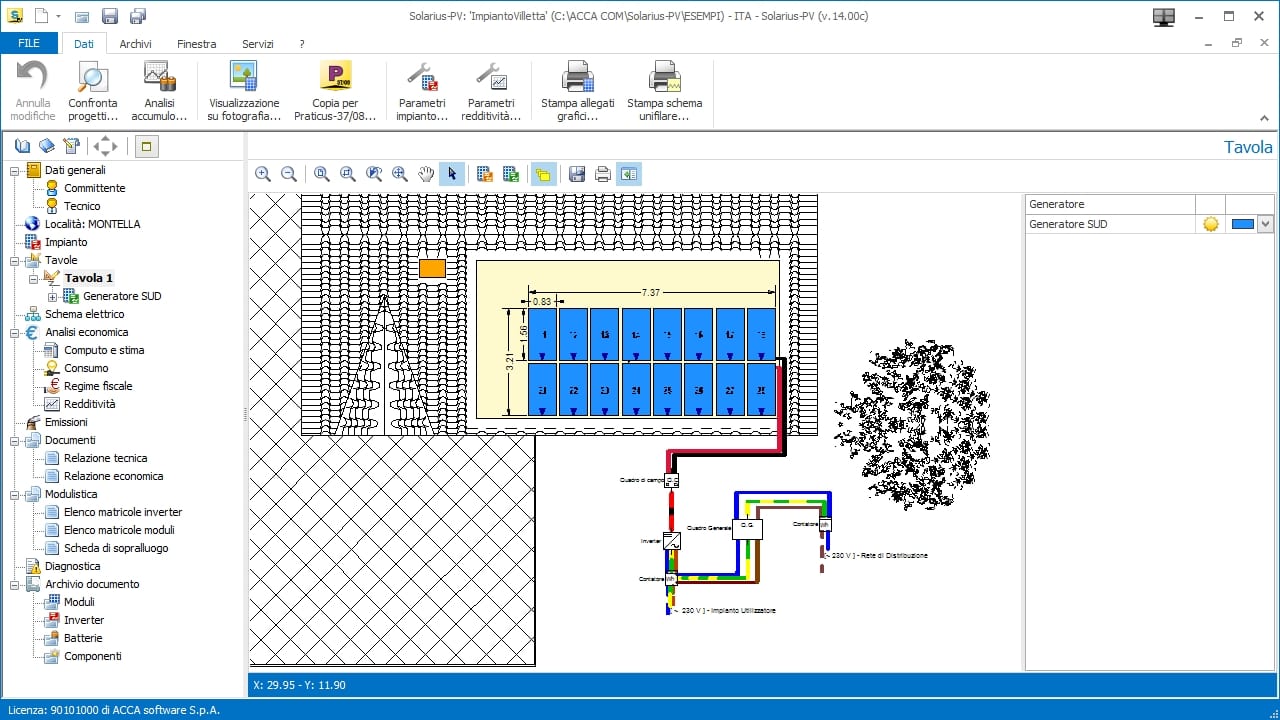Image resolution: width=1280 pixels, height=720 pixels.
Task: Select Committente in tree
Action: (95, 188)
